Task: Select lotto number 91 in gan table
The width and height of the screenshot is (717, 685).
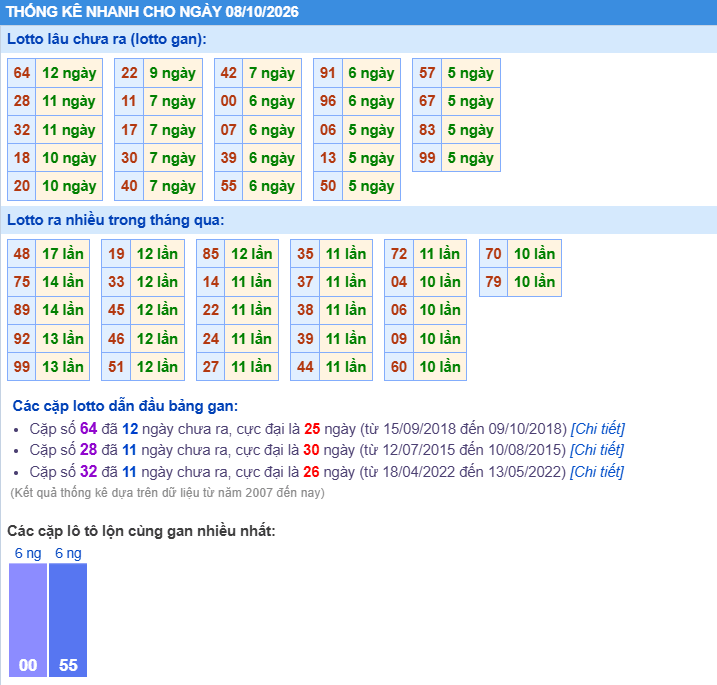Action: (328, 73)
